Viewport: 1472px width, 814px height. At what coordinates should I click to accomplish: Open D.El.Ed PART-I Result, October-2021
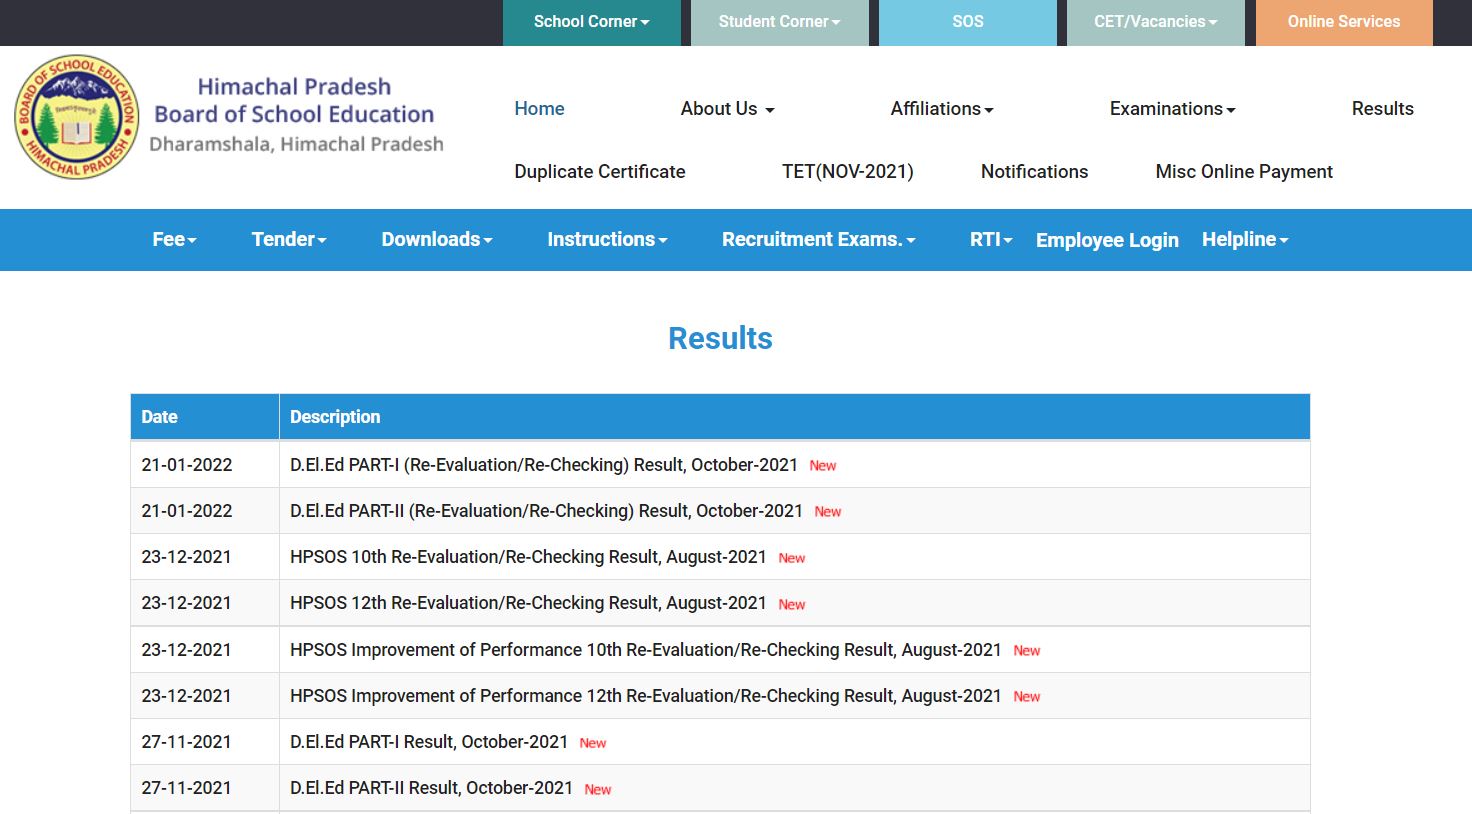click(x=429, y=742)
